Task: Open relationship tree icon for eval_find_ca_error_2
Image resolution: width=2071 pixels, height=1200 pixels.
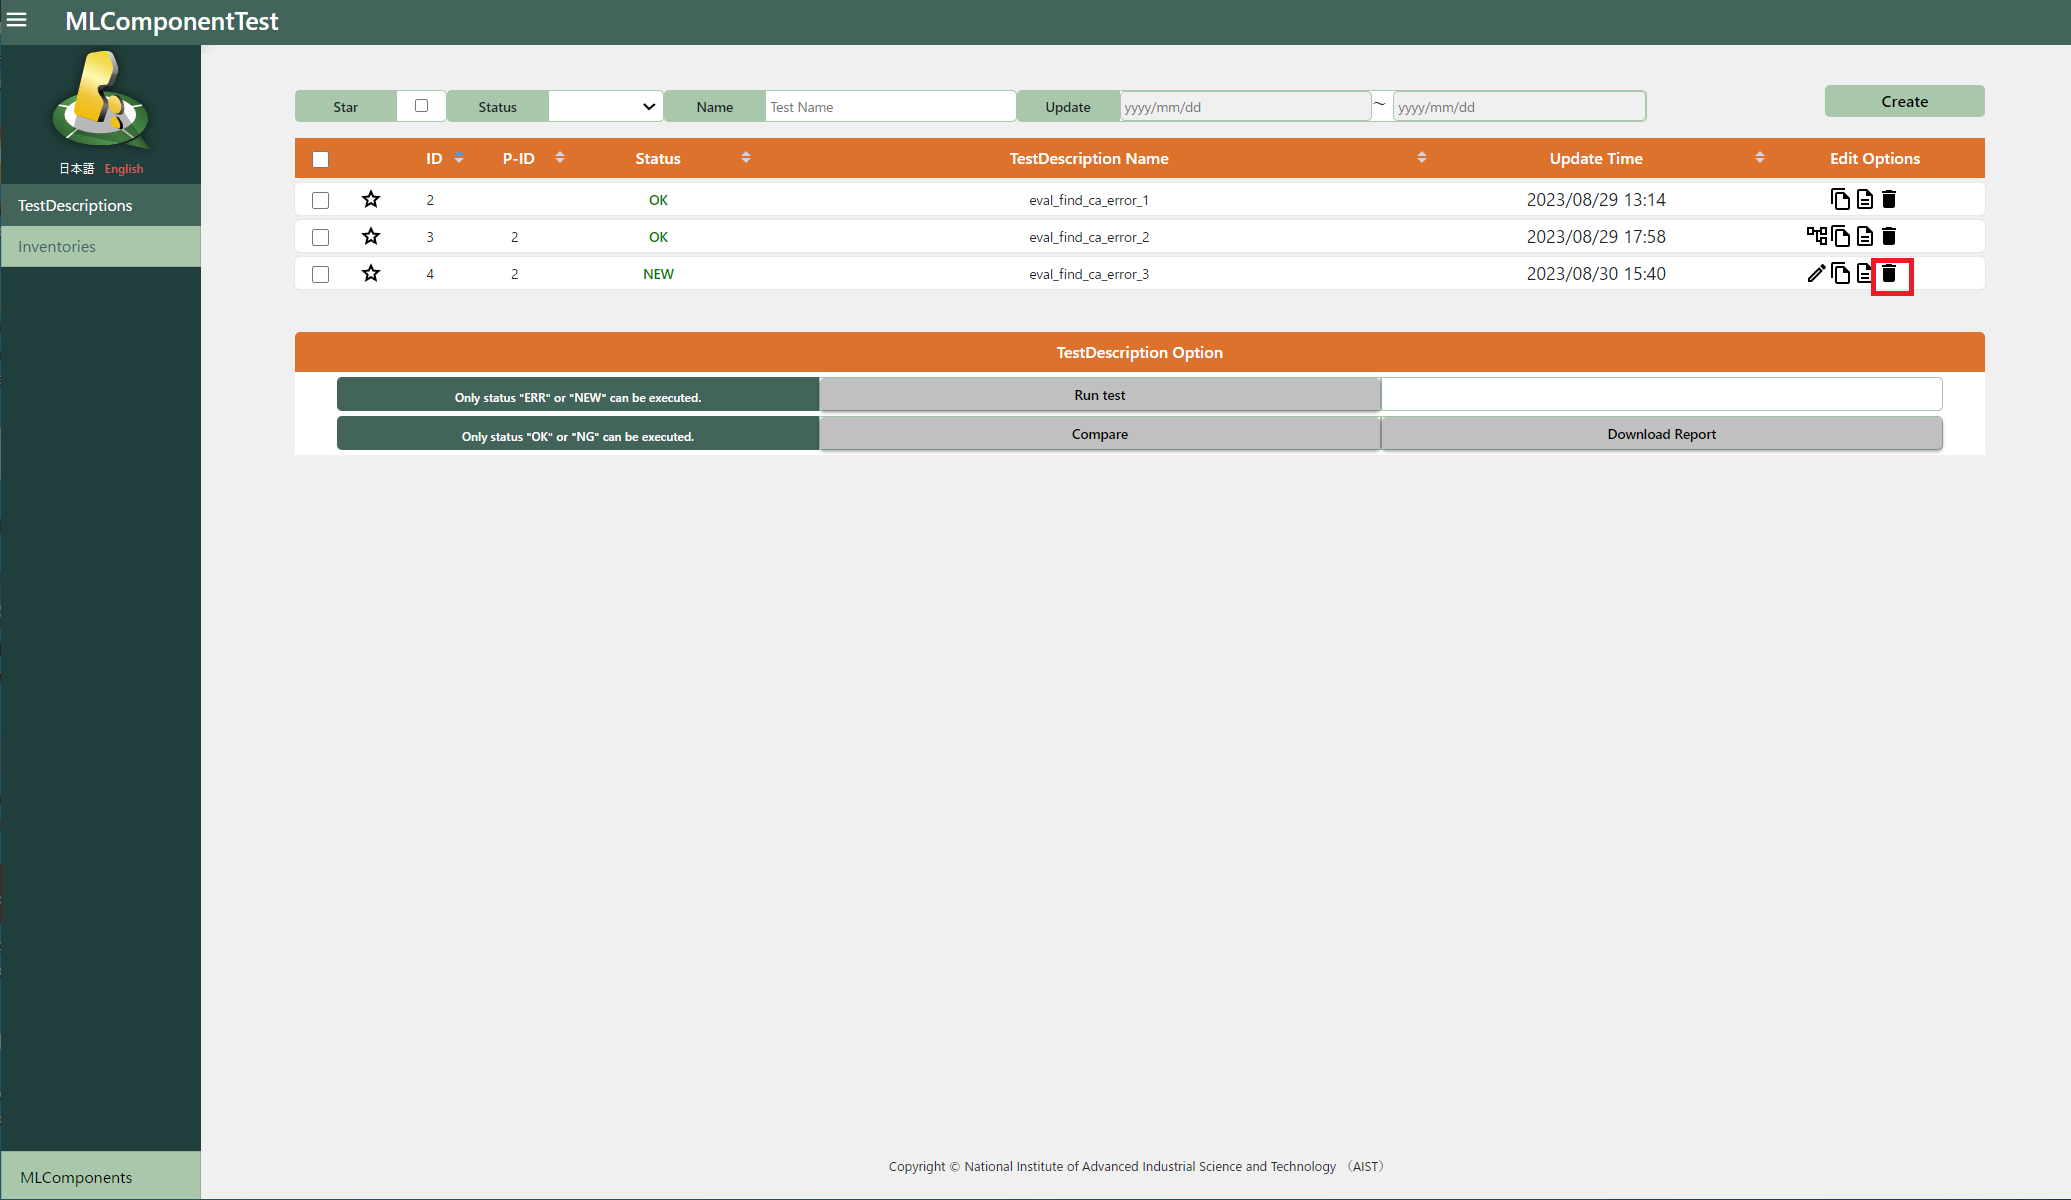Action: click(x=1816, y=236)
